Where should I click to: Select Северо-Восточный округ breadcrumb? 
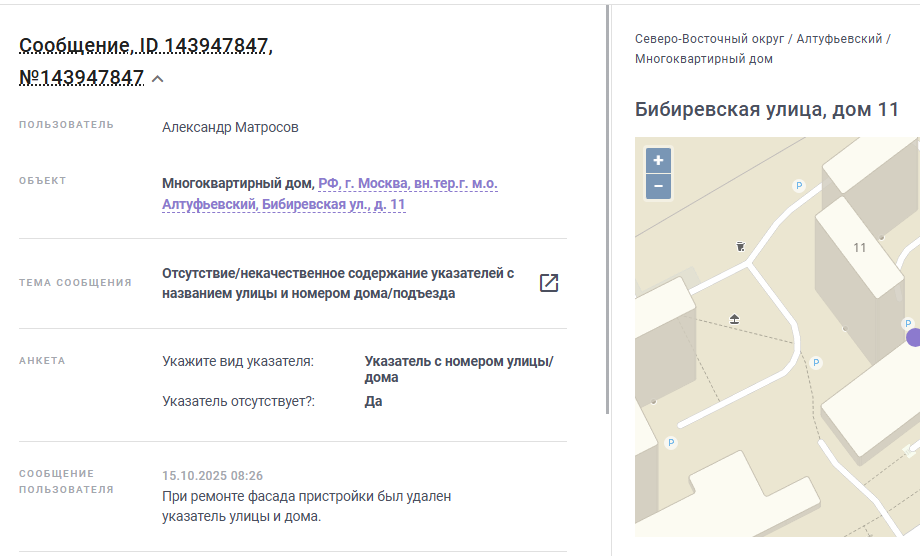pyautogui.click(x=708, y=39)
